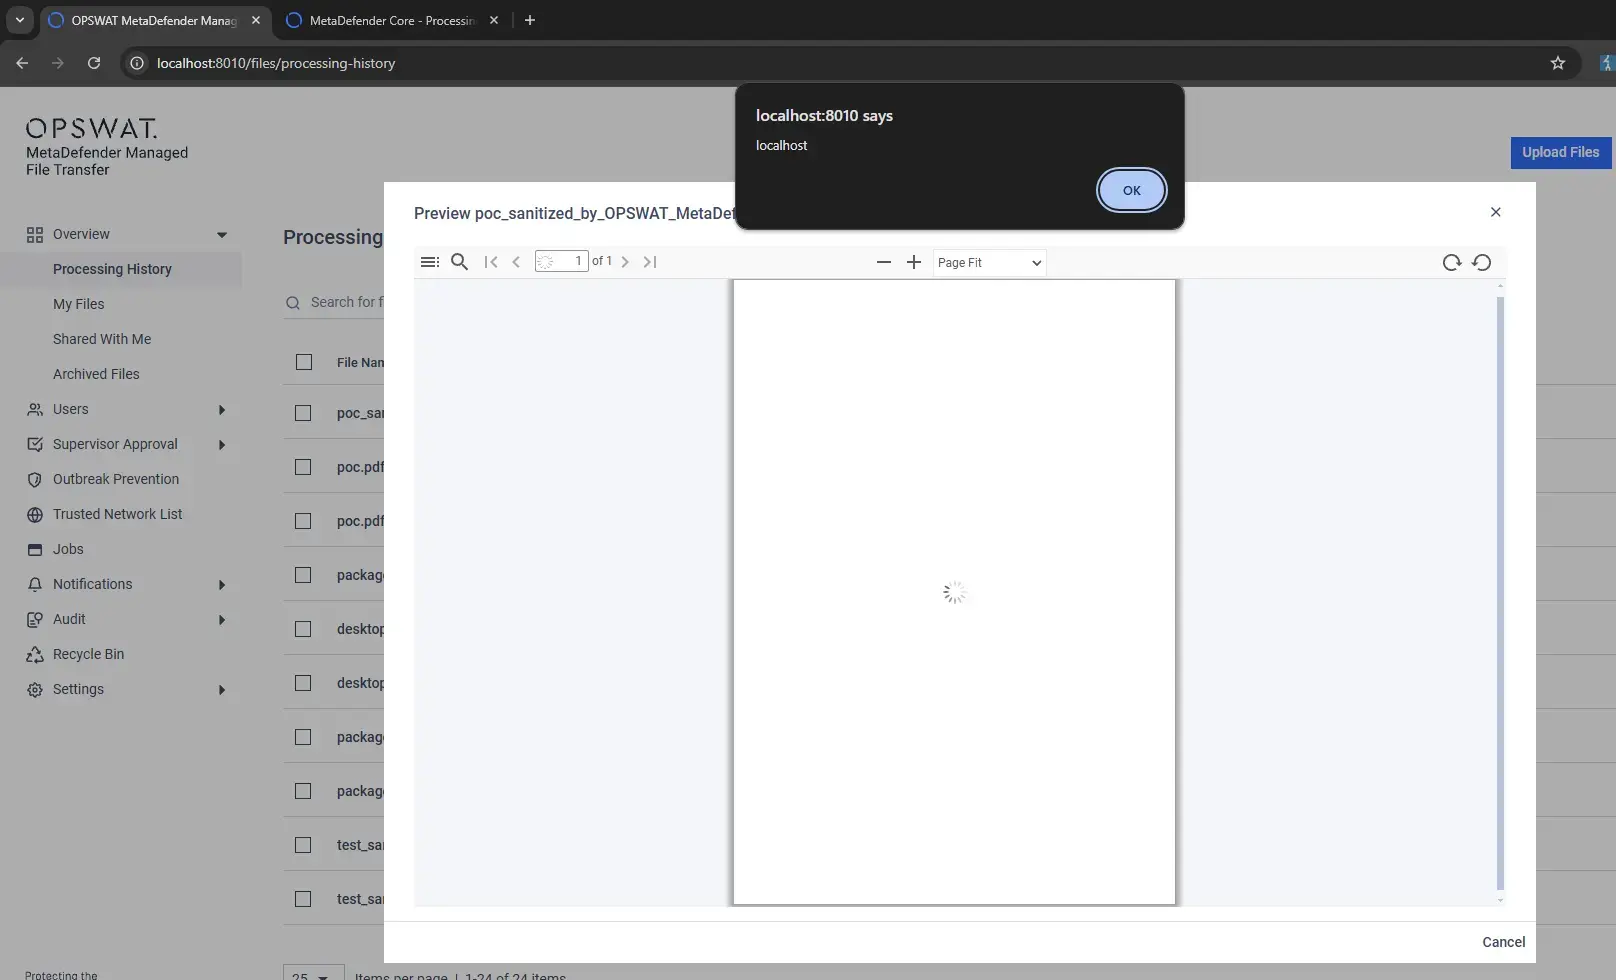Check the first desktop row checkbox

(x=303, y=629)
